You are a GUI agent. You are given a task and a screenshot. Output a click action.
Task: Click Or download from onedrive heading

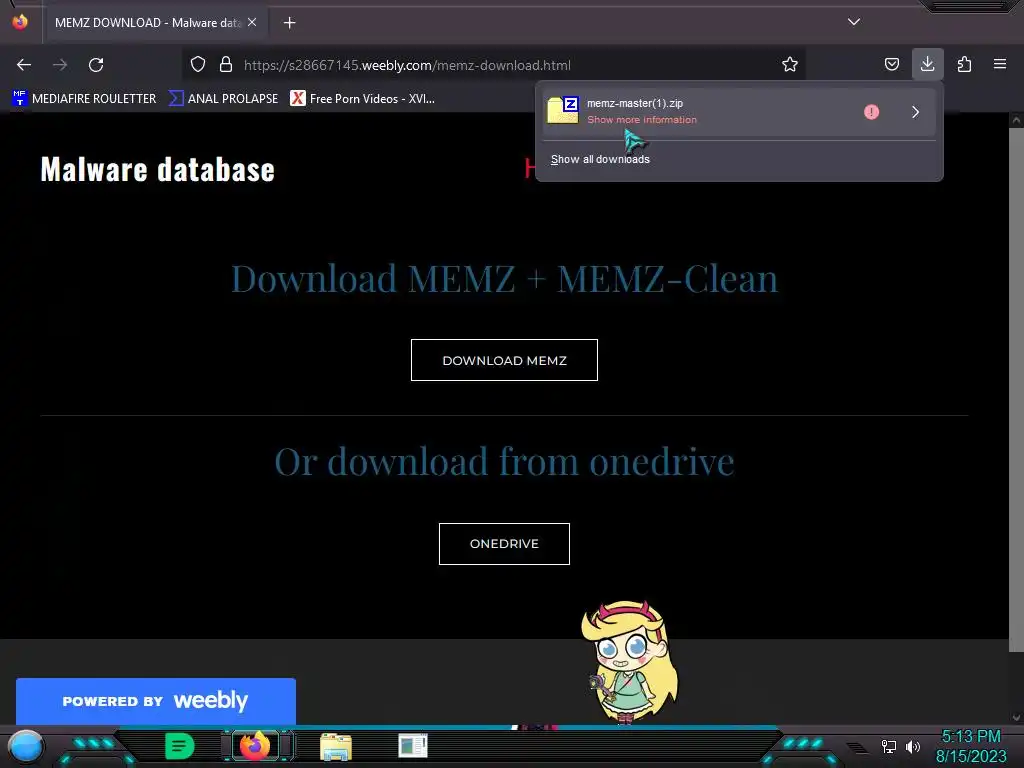point(504,462)
